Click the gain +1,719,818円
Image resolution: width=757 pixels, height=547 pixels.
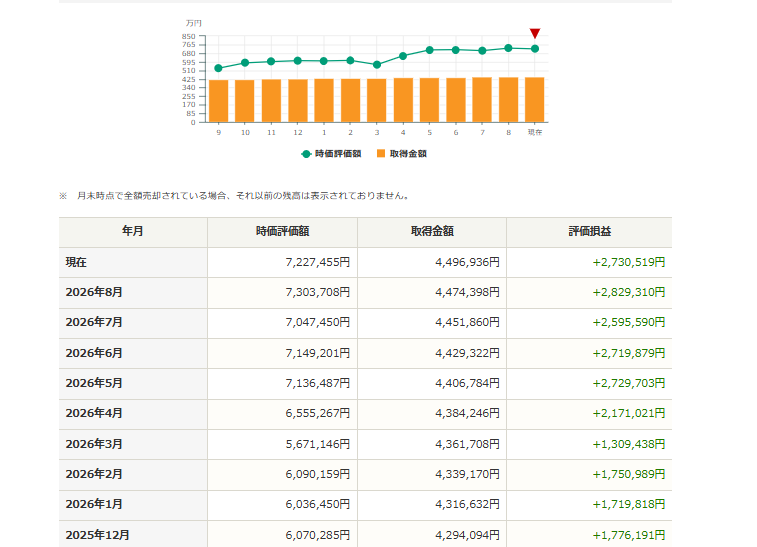click(629, 504)
